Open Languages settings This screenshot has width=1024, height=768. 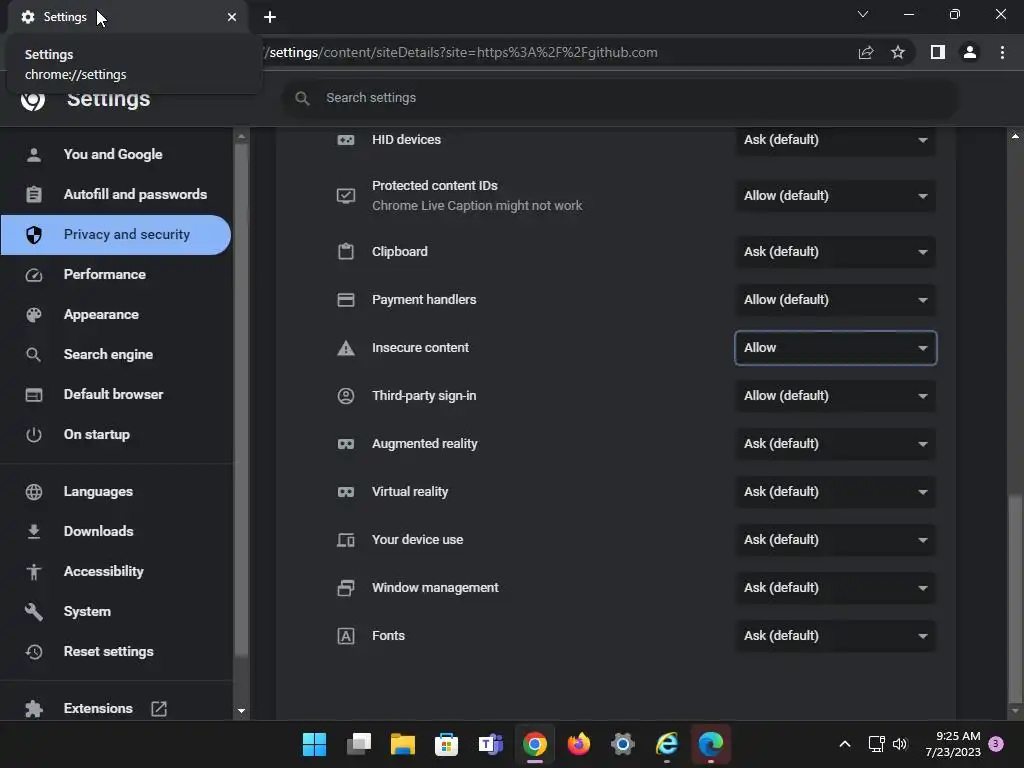(116, 492)
